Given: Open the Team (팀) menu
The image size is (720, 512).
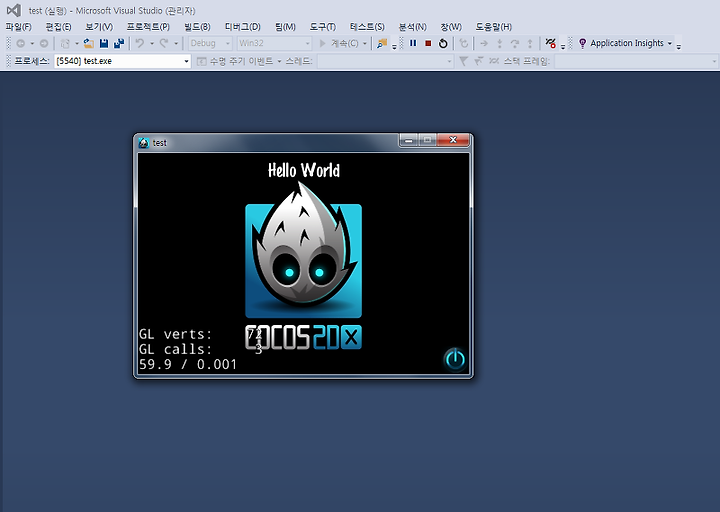Looking at the screenshot, I should click(285, 27).
